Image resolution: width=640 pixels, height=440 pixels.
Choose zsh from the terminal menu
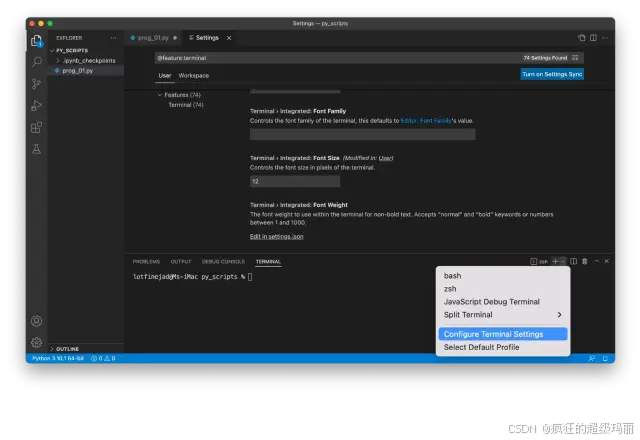[x=503, y=289]
